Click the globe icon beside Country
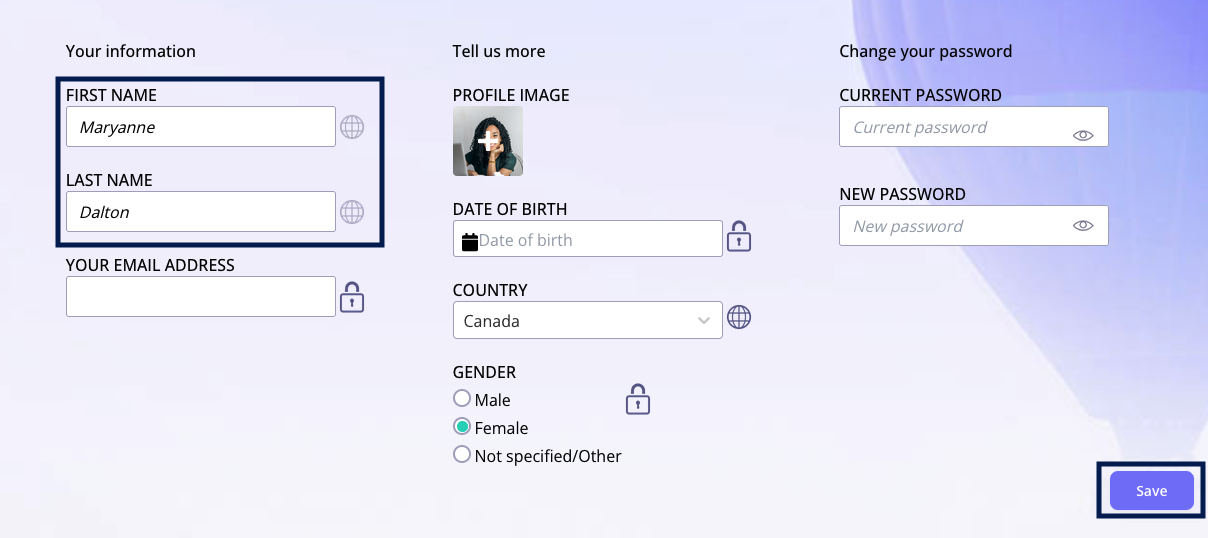1208x538 pixels. click(x=739, y=317)
